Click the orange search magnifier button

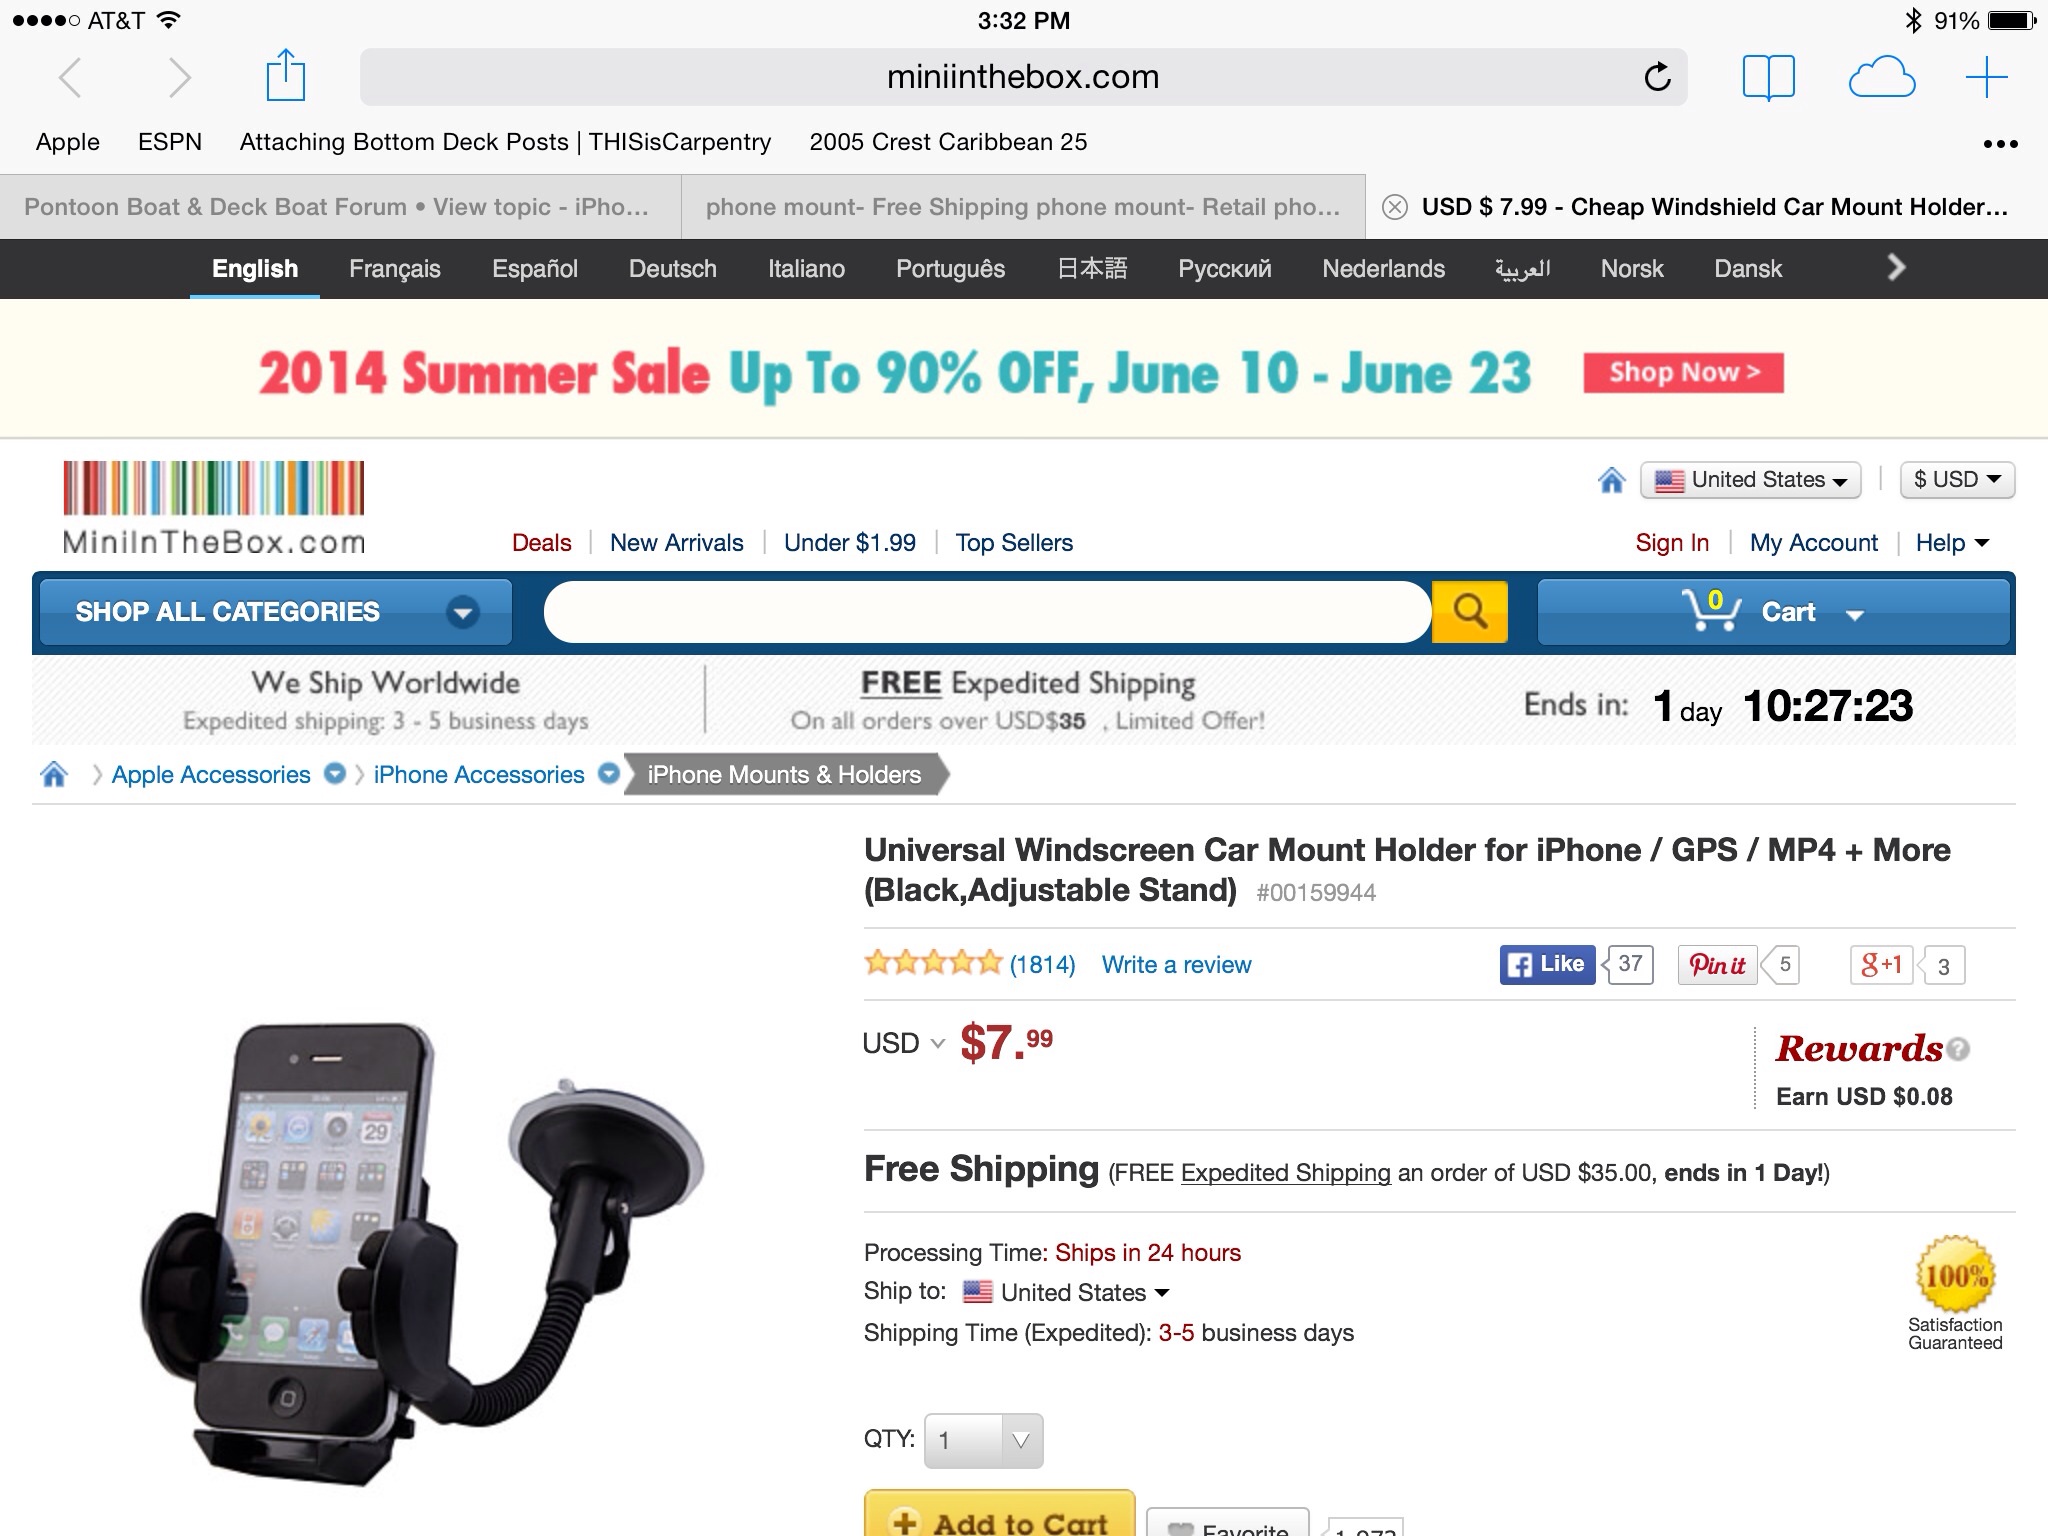pos(1469,610)
